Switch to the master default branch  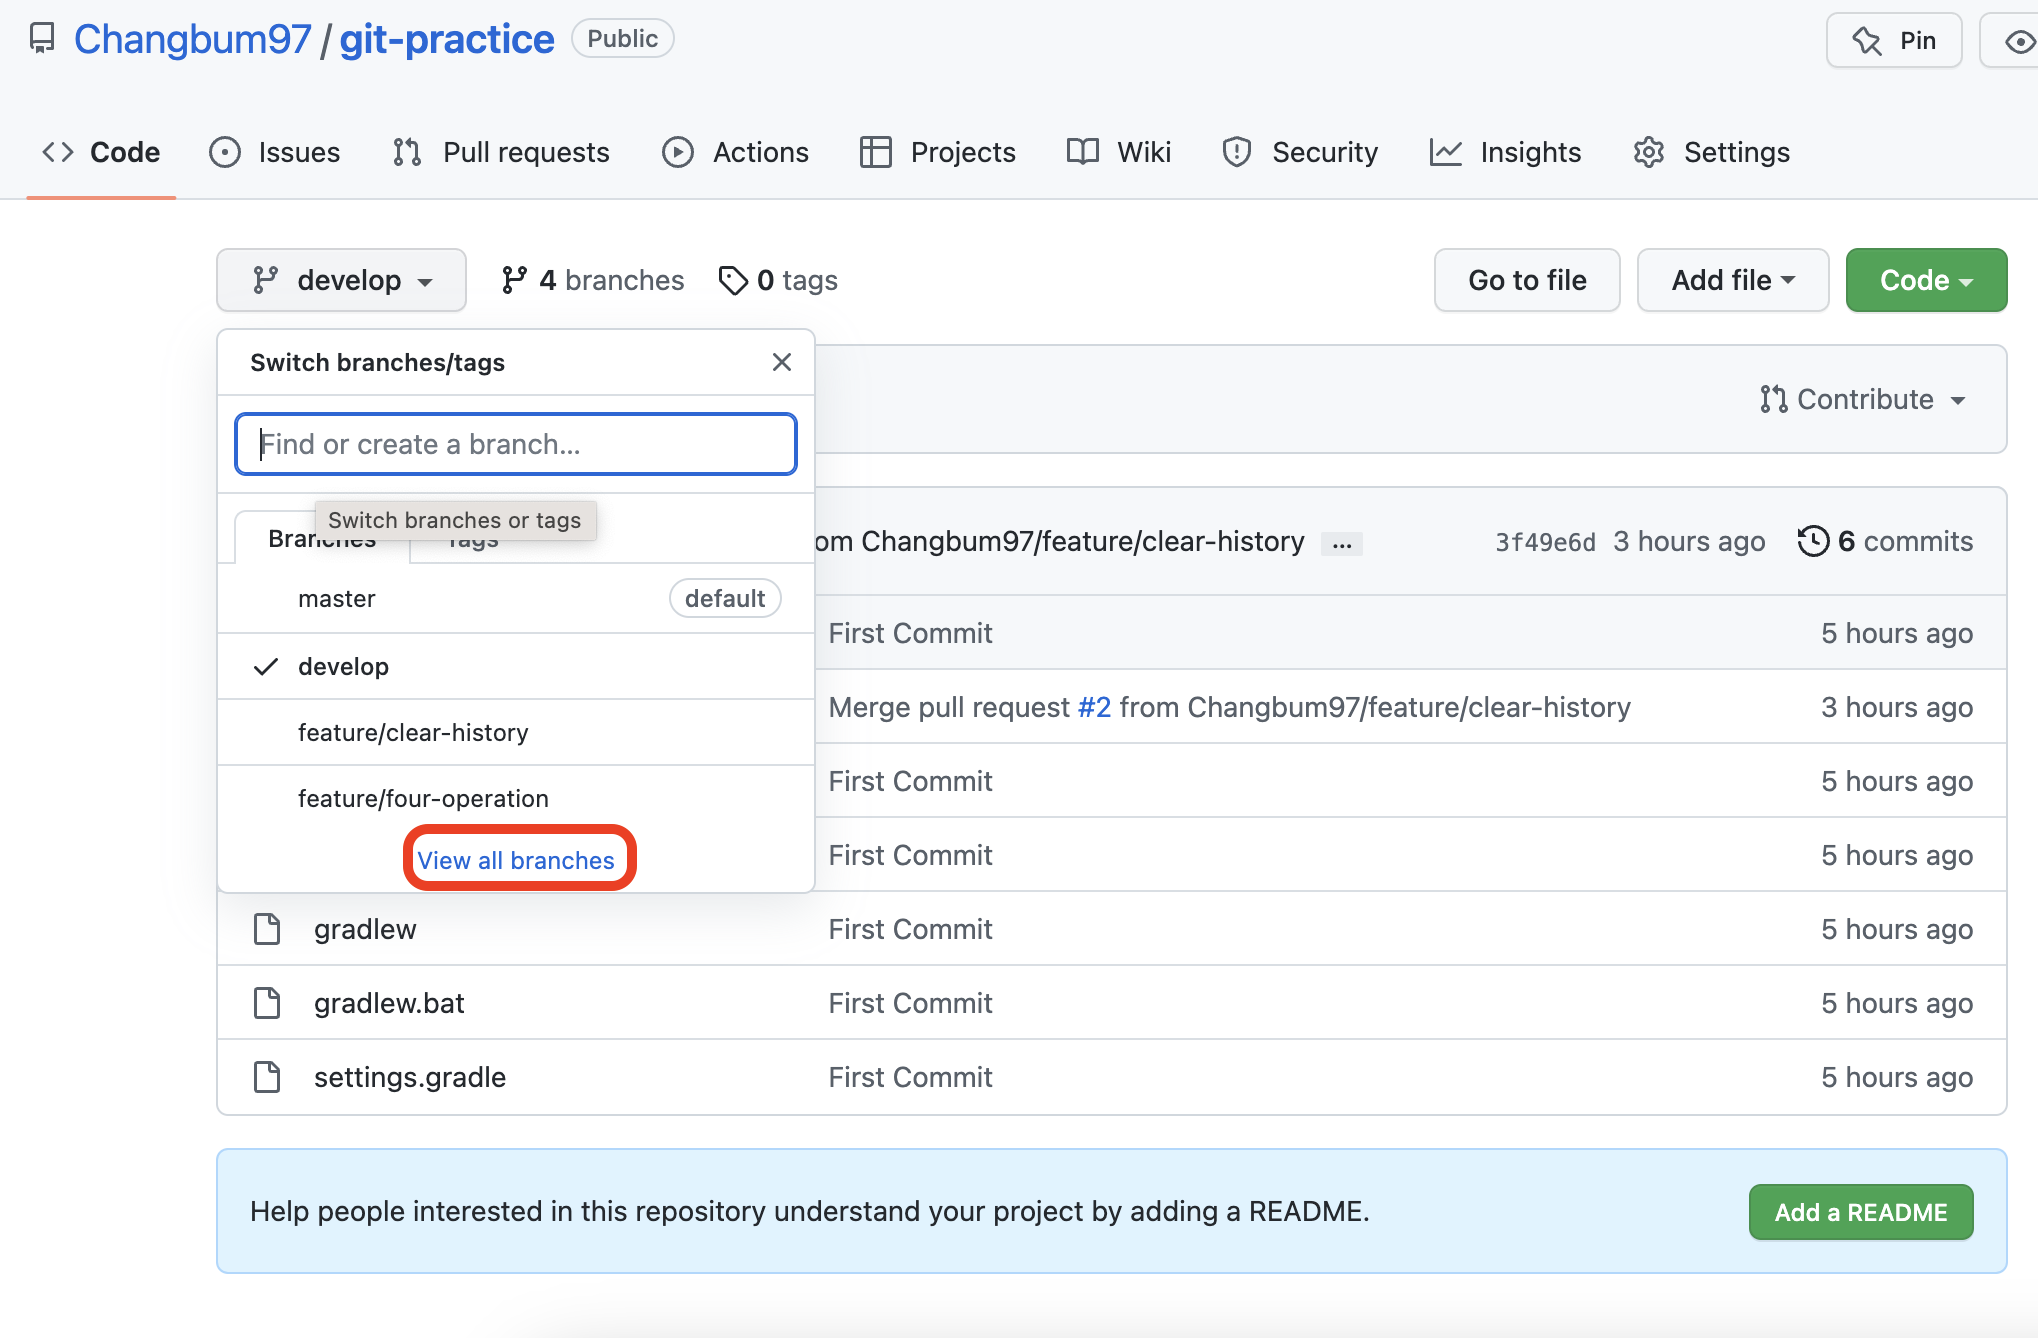click(x=337, y=598)
